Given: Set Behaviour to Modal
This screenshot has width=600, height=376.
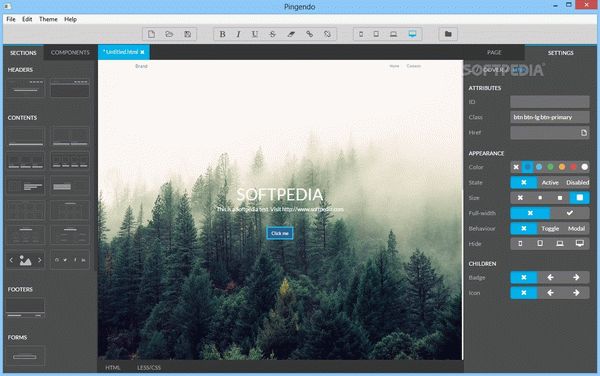Looking at the screenshot, I should [576, 228].
